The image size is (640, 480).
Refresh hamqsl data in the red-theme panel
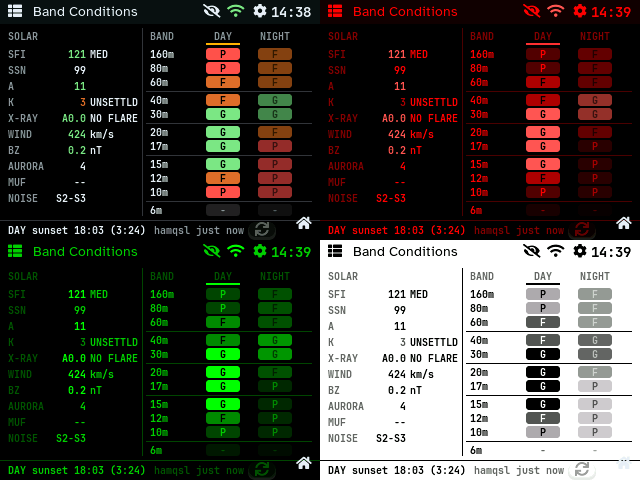point(582,230)
